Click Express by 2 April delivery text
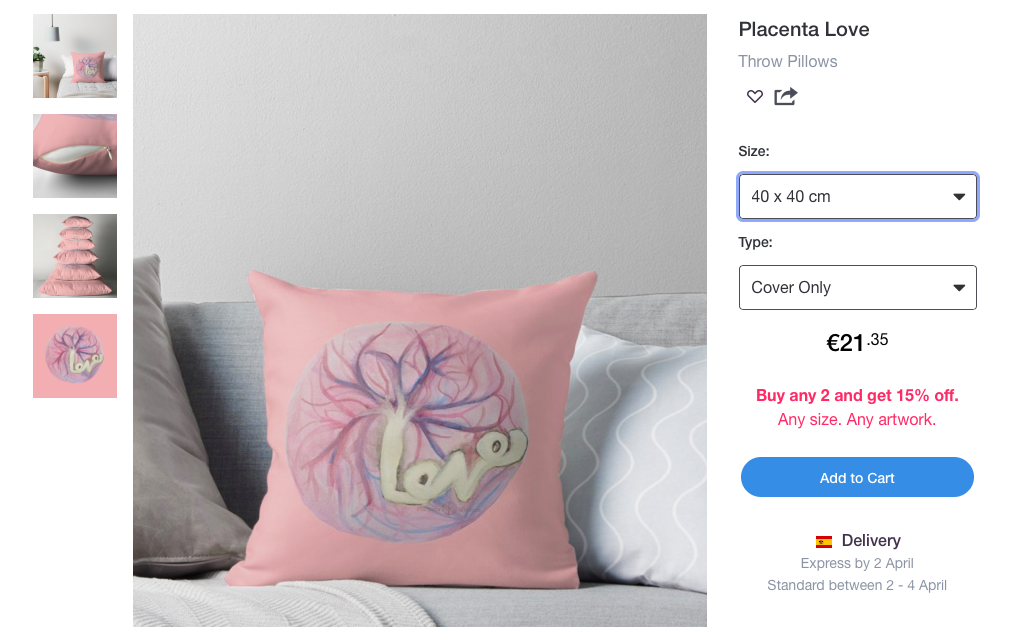 857,563
